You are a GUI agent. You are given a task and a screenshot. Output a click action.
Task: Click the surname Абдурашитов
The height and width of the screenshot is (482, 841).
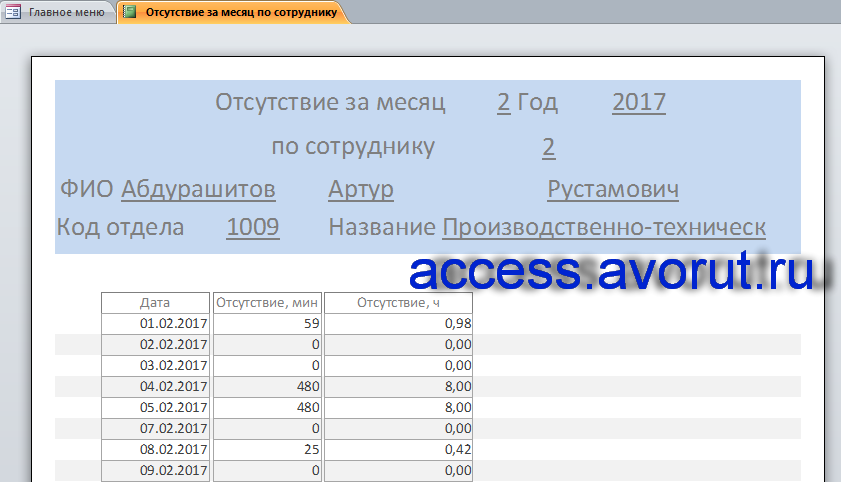click(198, 189)
